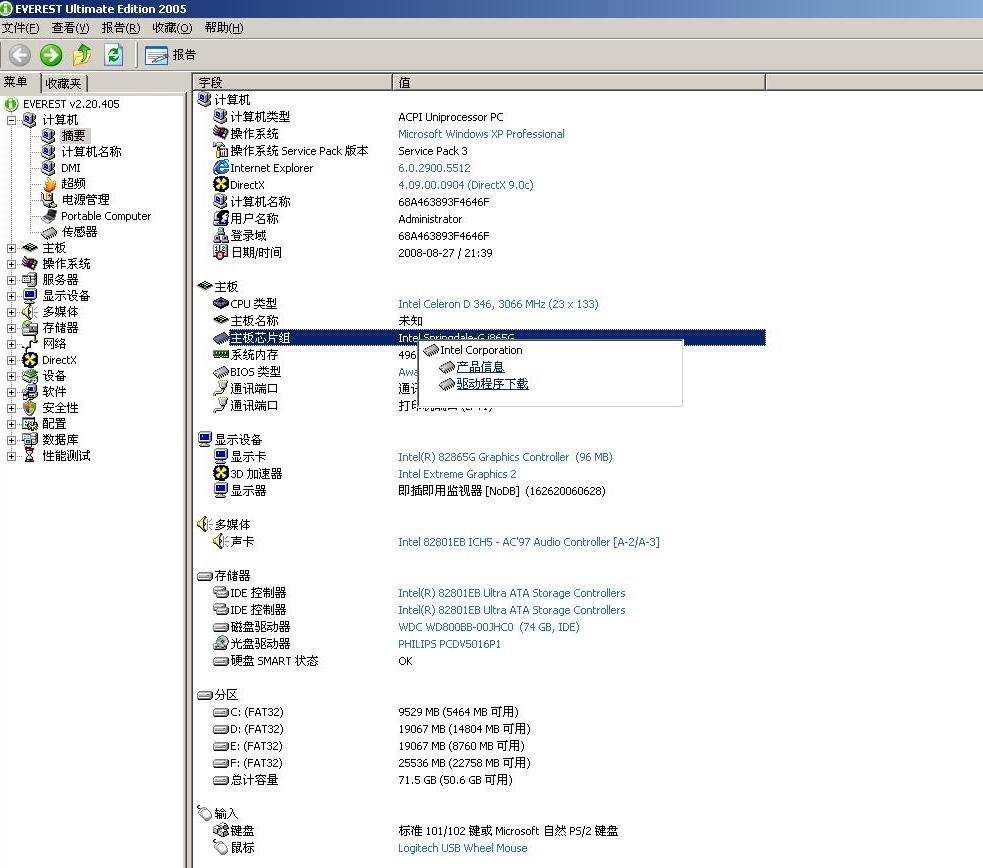Click the 超频 flame icon

click(49, 184)
